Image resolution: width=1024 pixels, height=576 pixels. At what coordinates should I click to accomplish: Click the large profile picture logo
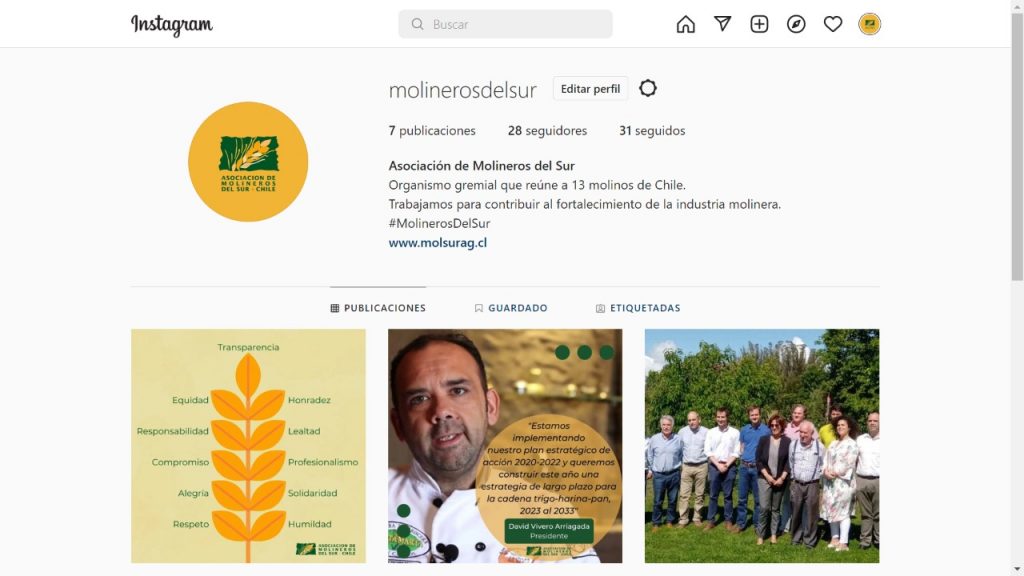click(x=248, y=162)
